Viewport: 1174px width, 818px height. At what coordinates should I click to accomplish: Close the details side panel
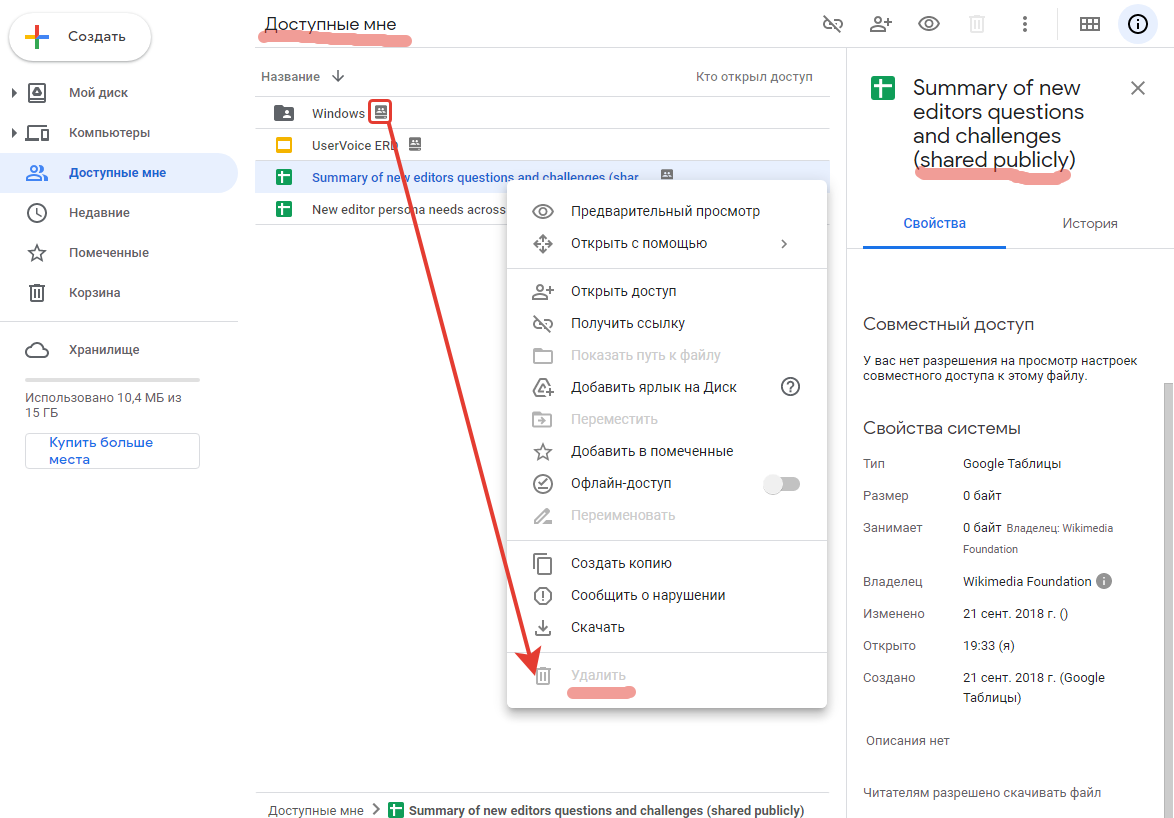pos(1137,88)
